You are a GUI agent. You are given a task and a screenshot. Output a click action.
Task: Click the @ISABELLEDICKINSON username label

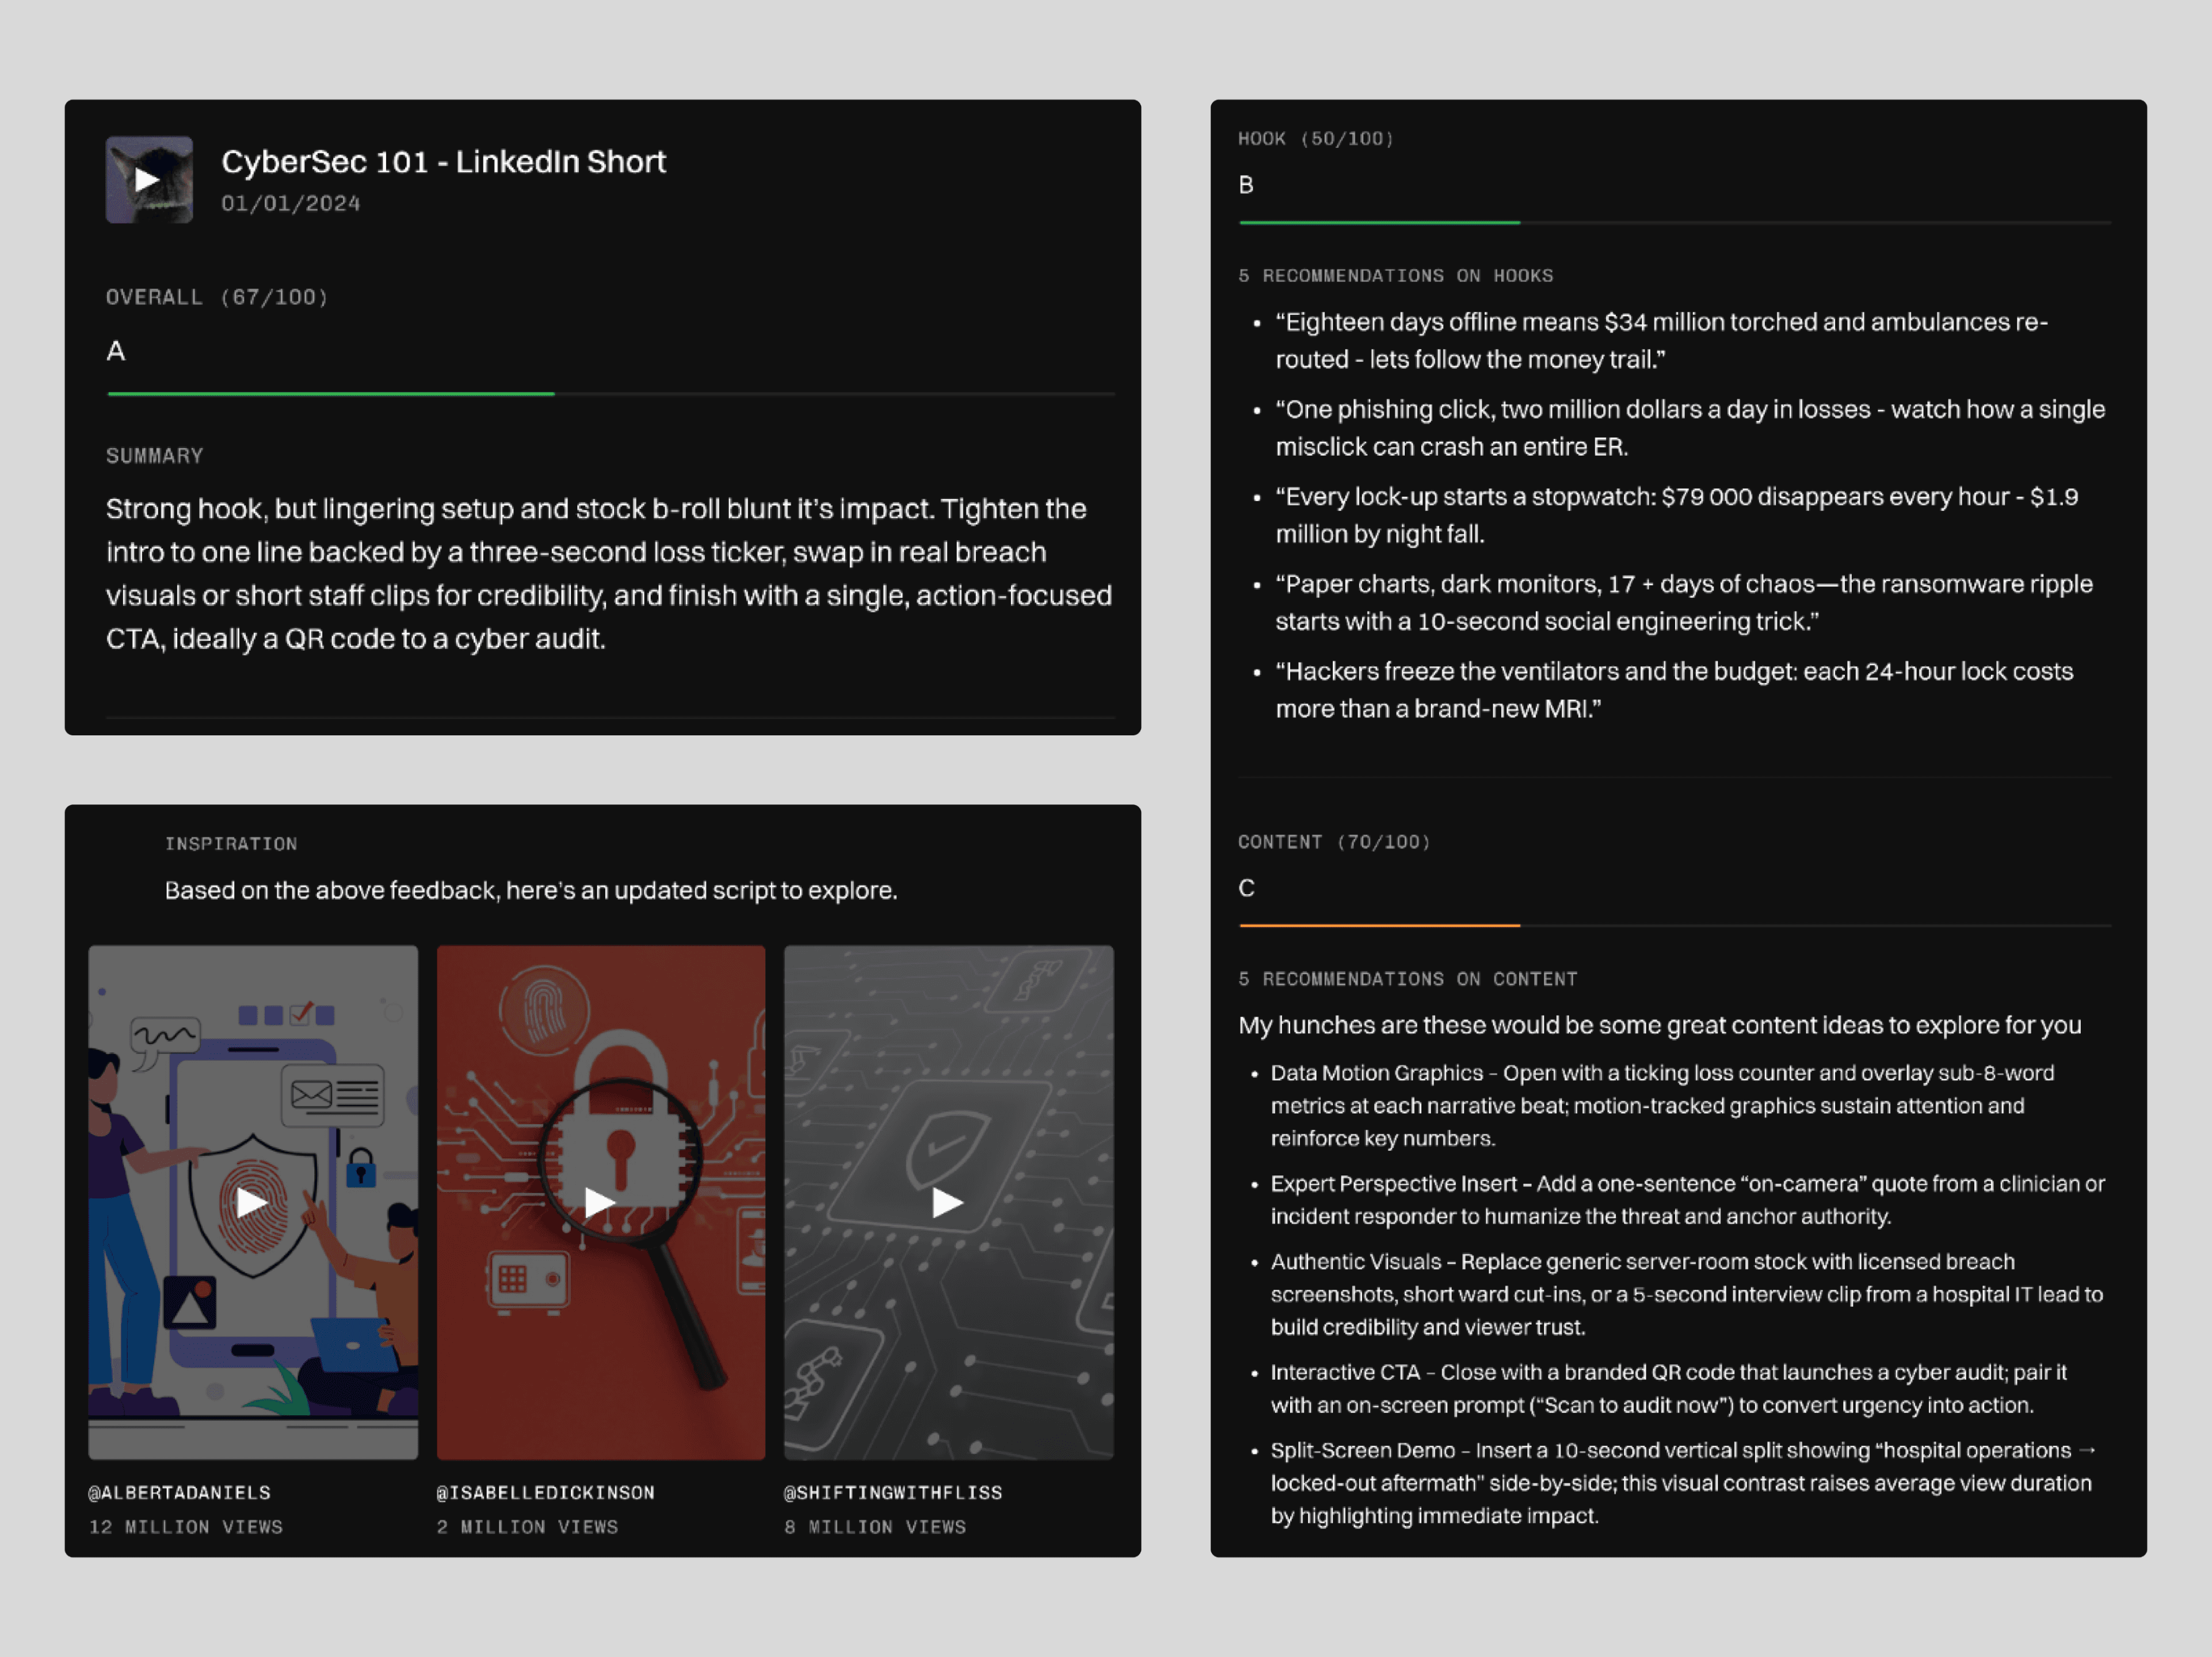[x=545, y=1492]
